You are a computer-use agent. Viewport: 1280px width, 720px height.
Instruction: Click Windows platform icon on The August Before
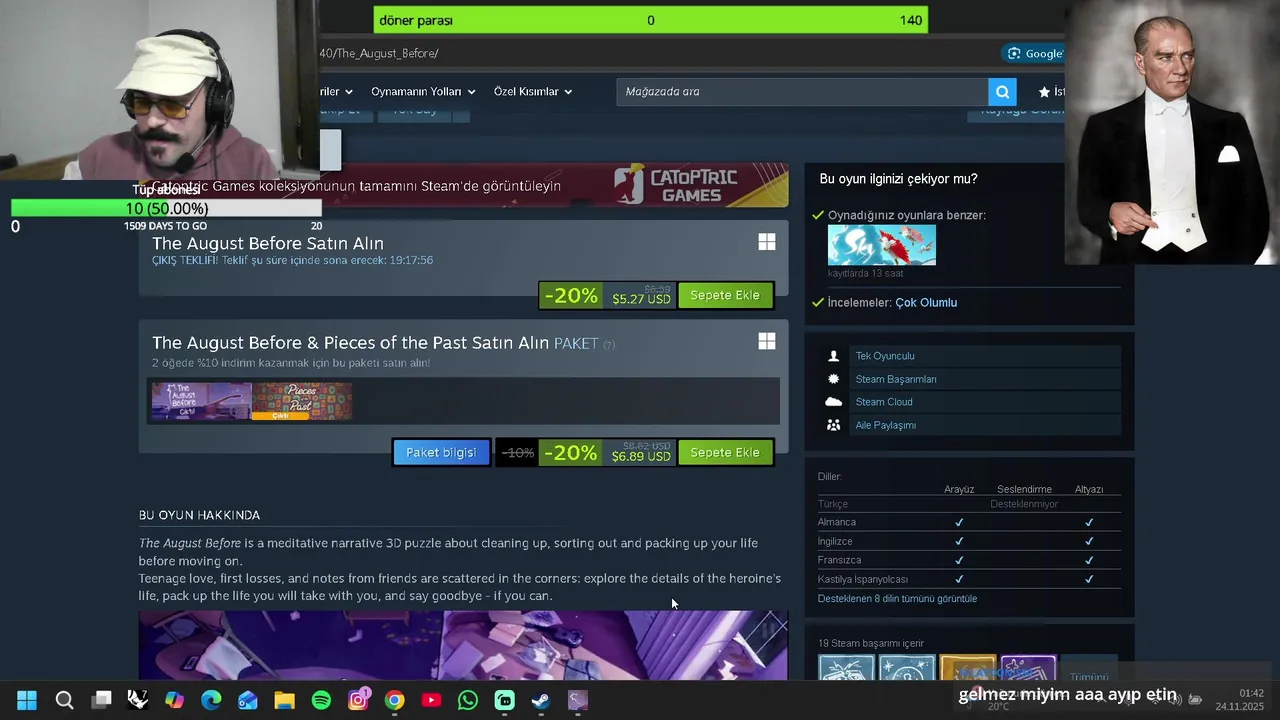pyautogui.click(x=767, y=242)
